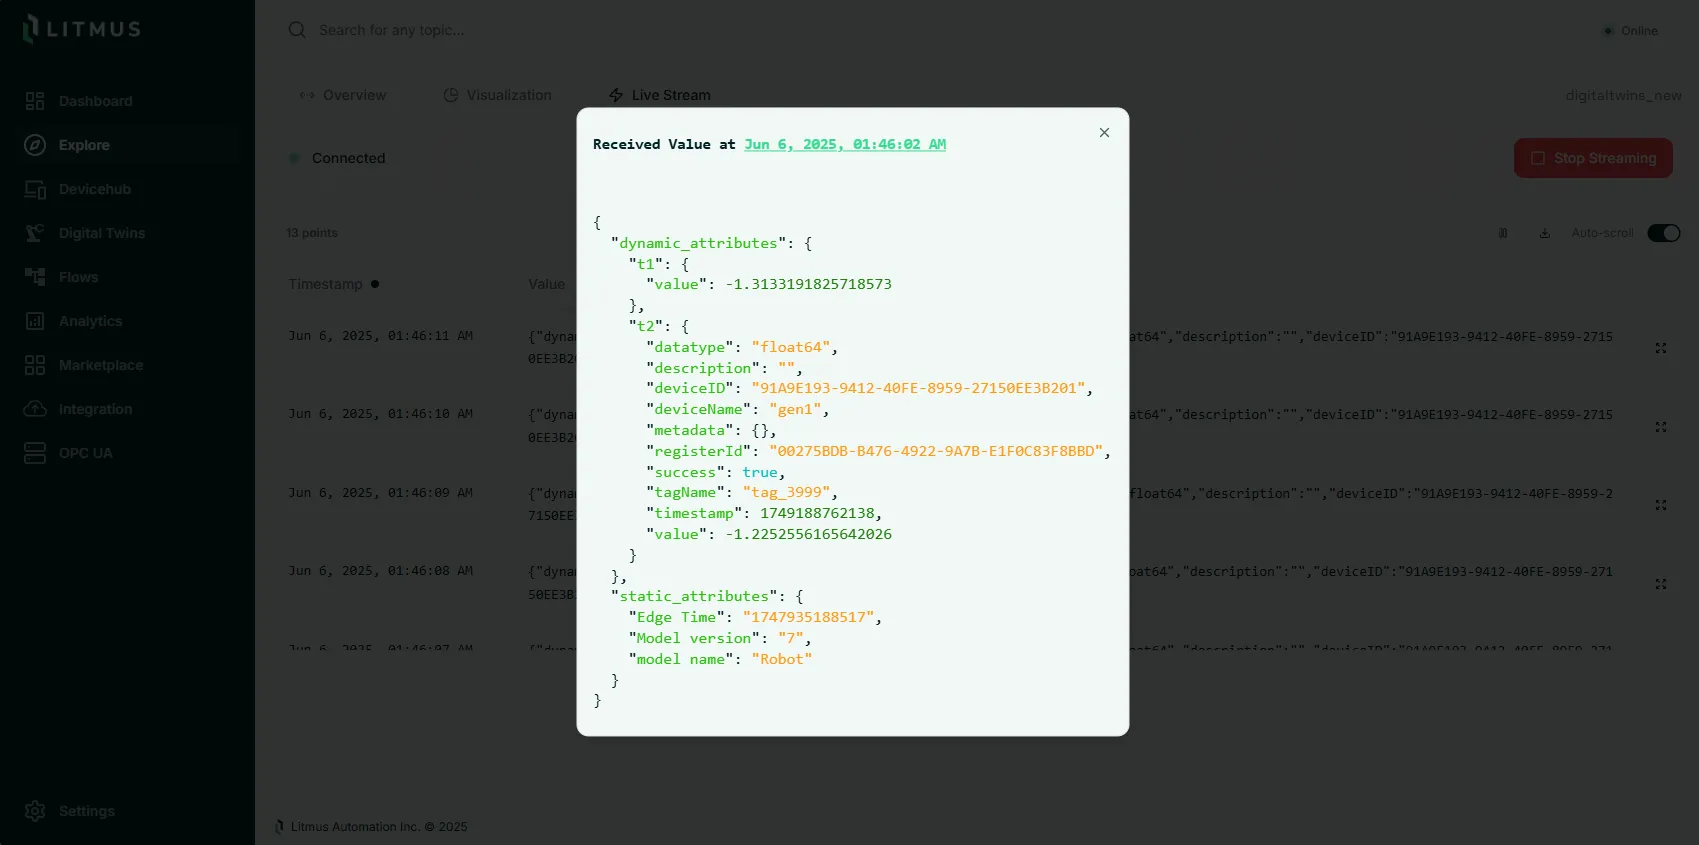Open the Dashboard page from sidebar

[95, 101]
